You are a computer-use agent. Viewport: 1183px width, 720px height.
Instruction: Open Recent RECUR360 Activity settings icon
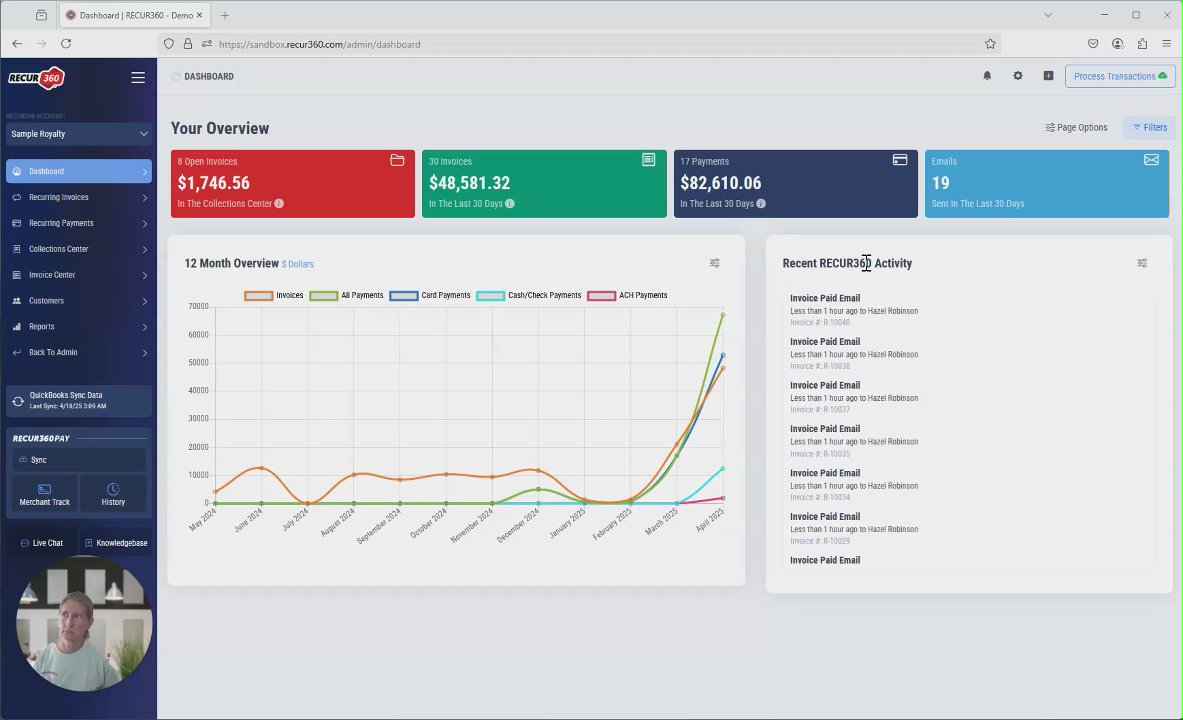(x=1142, y=263)
